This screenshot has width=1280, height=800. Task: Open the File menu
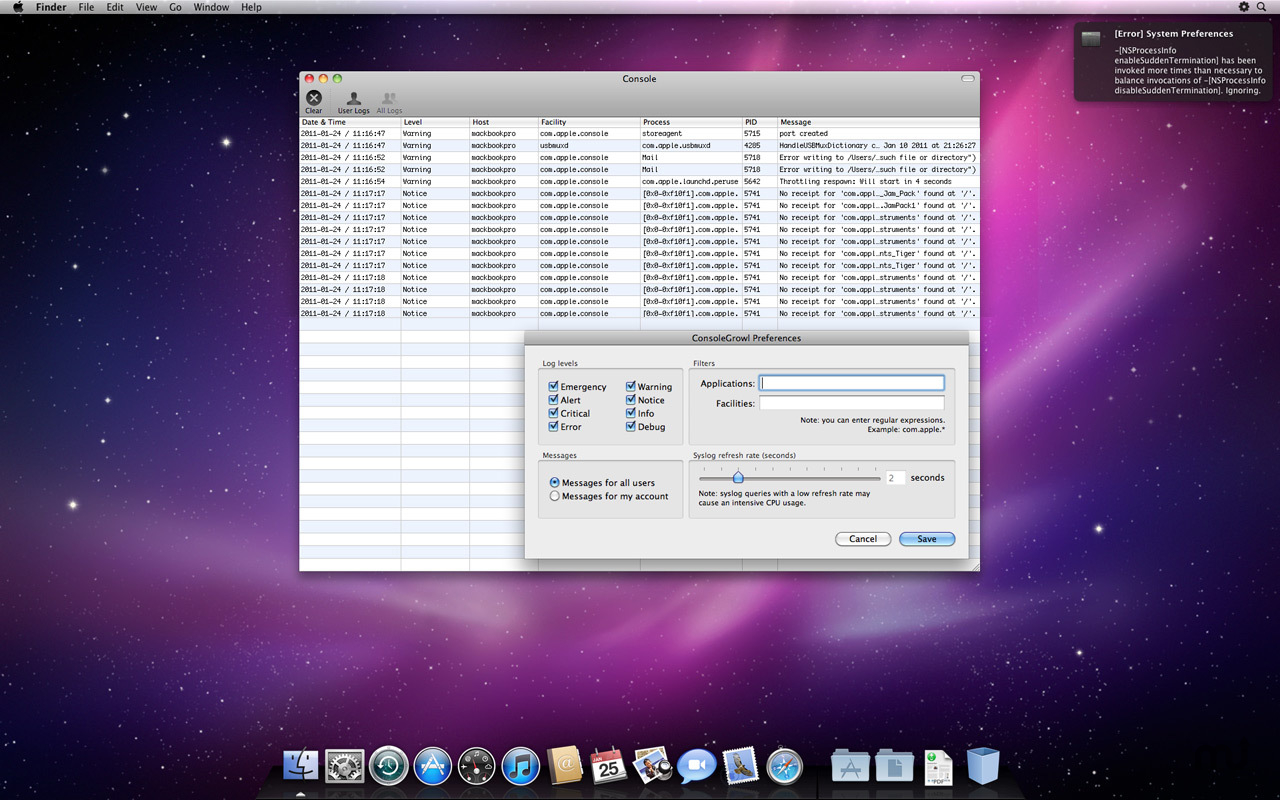coord(86,7)
